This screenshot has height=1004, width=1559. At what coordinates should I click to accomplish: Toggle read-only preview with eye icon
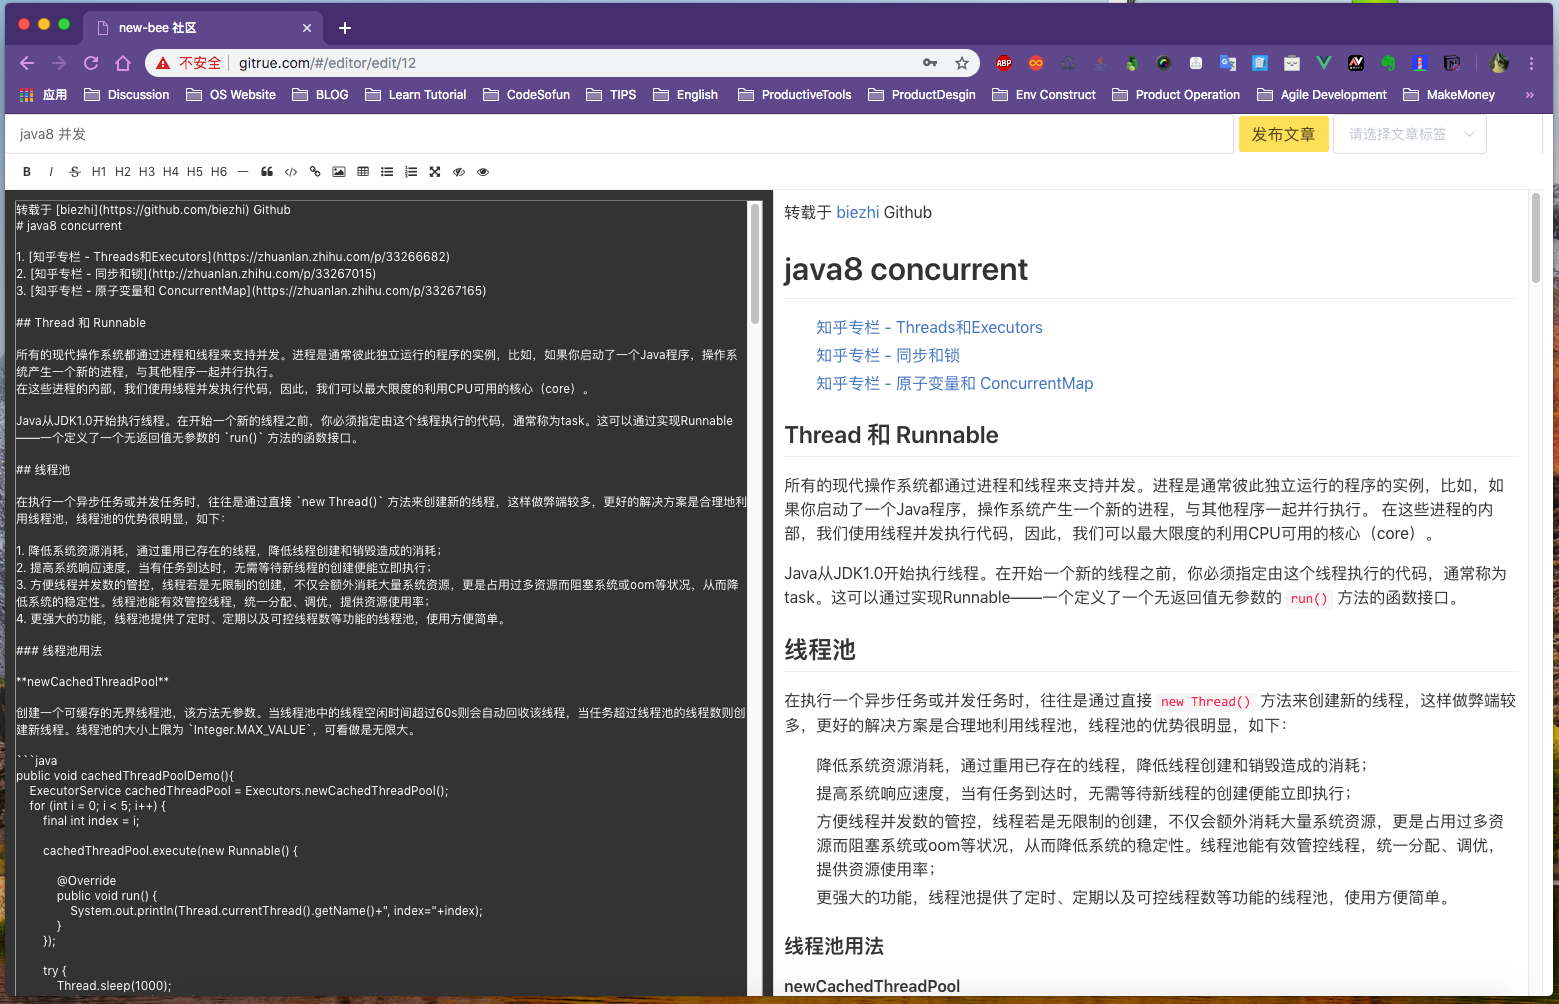[483, 172]
